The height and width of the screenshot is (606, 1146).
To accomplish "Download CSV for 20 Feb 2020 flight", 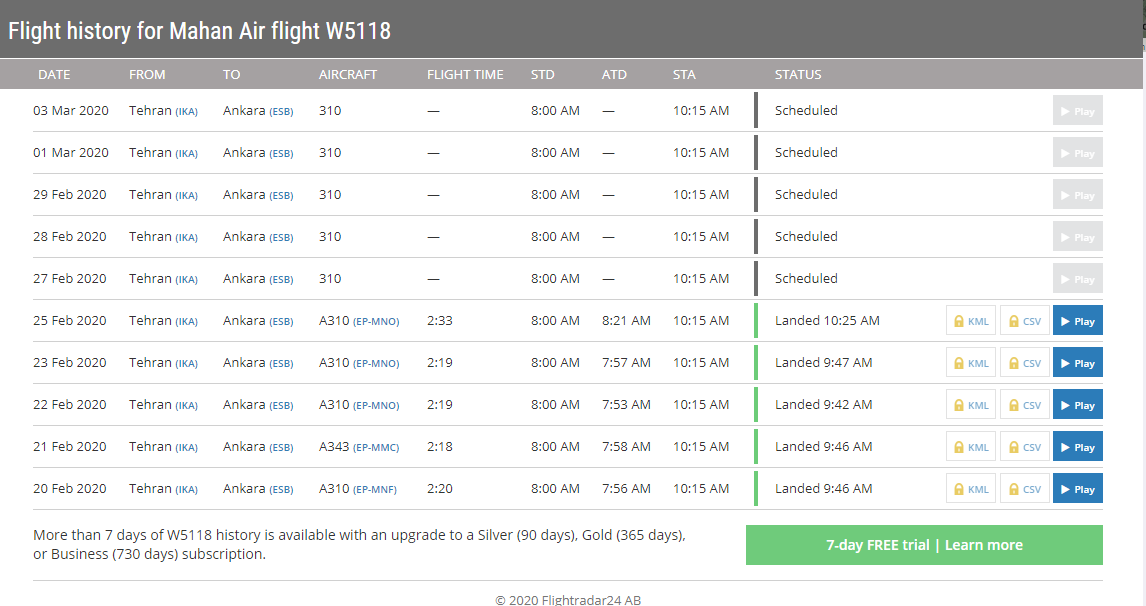I will click(1025, 489).
